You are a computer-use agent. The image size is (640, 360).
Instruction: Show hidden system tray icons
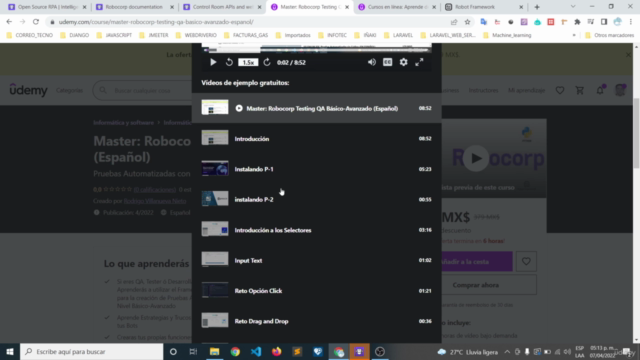click(507, 352)
